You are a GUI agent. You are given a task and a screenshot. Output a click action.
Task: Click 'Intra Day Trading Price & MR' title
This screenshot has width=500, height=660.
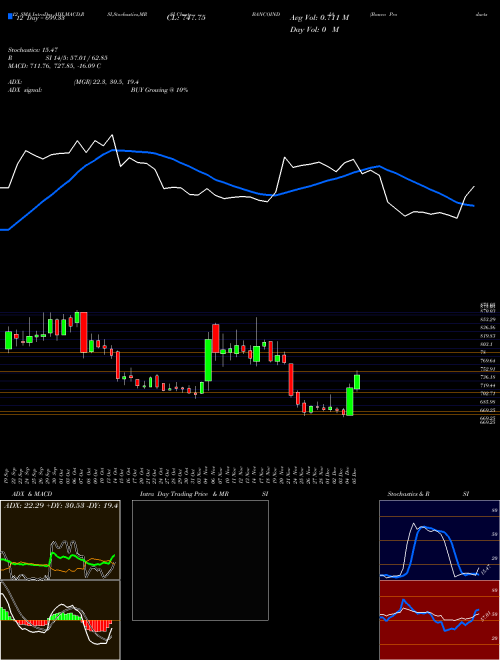click(184, 494)
